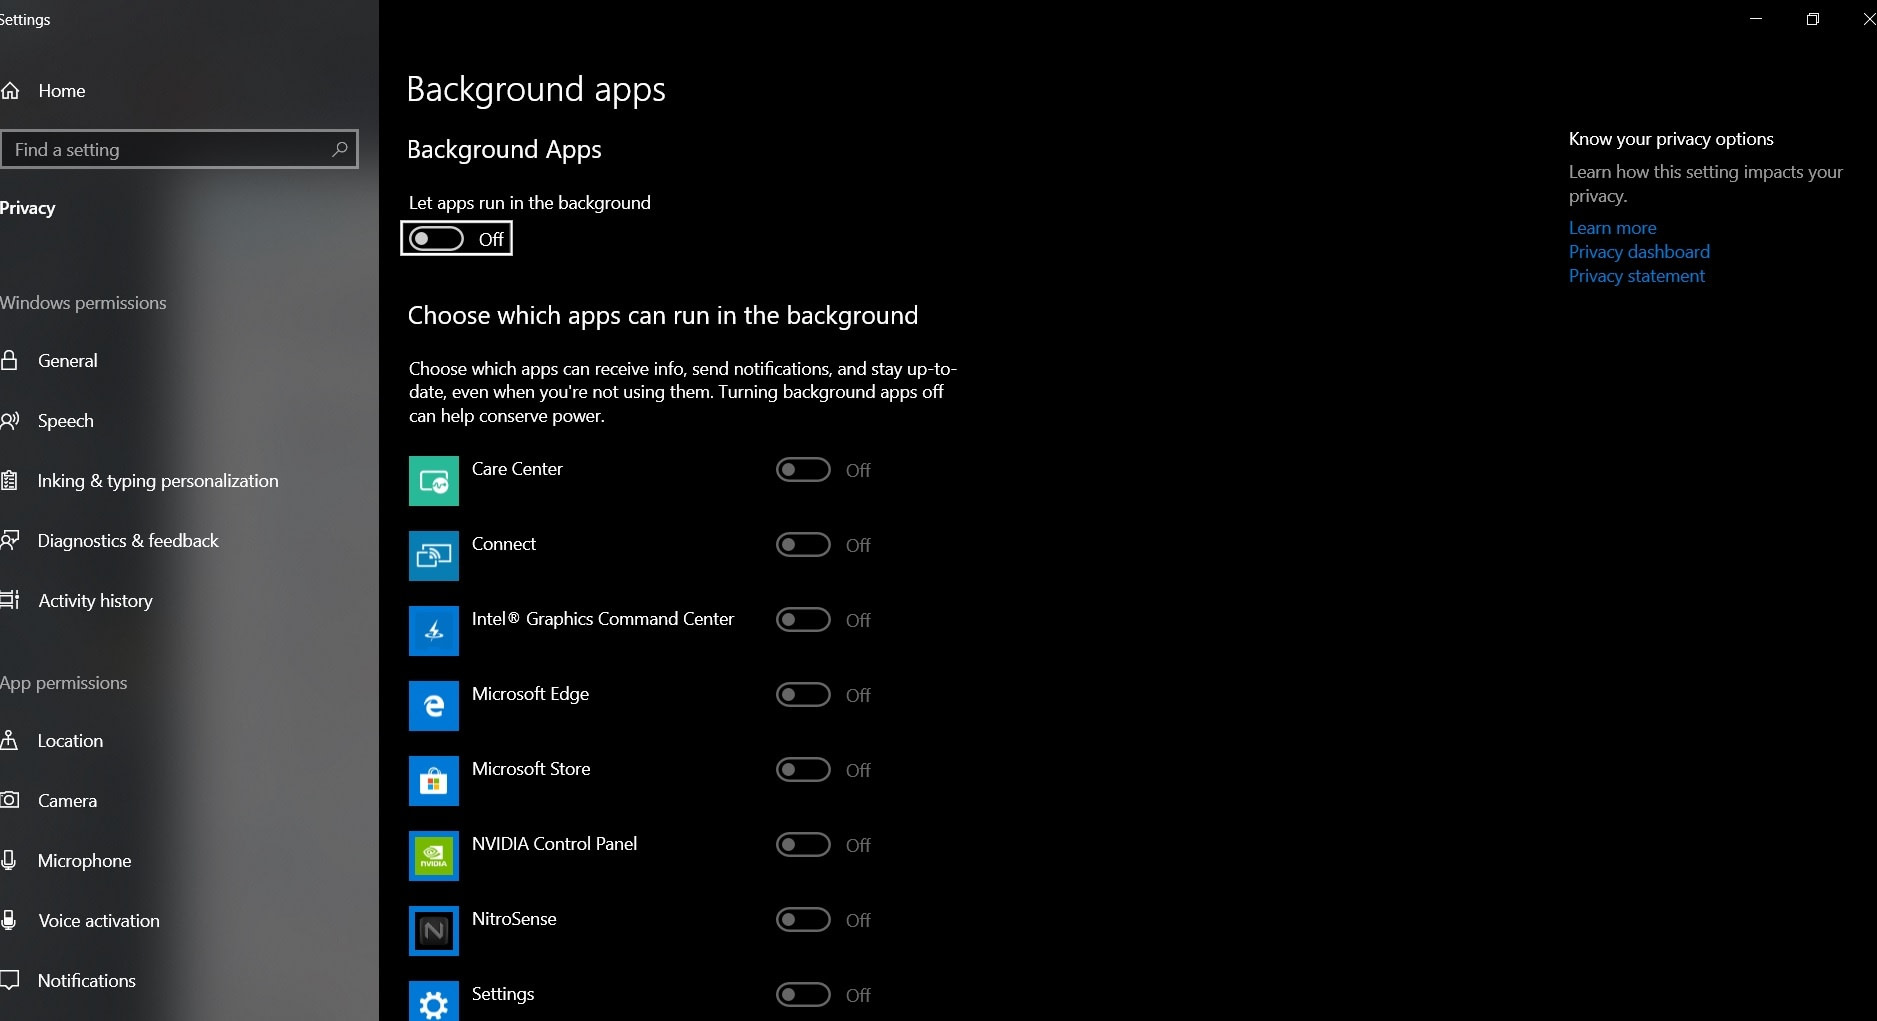Image resolution: width=1877 pixels, height=1021 pixels.
Task: Click the Speech icon in sidebar
Action: [x=10, y=421]
